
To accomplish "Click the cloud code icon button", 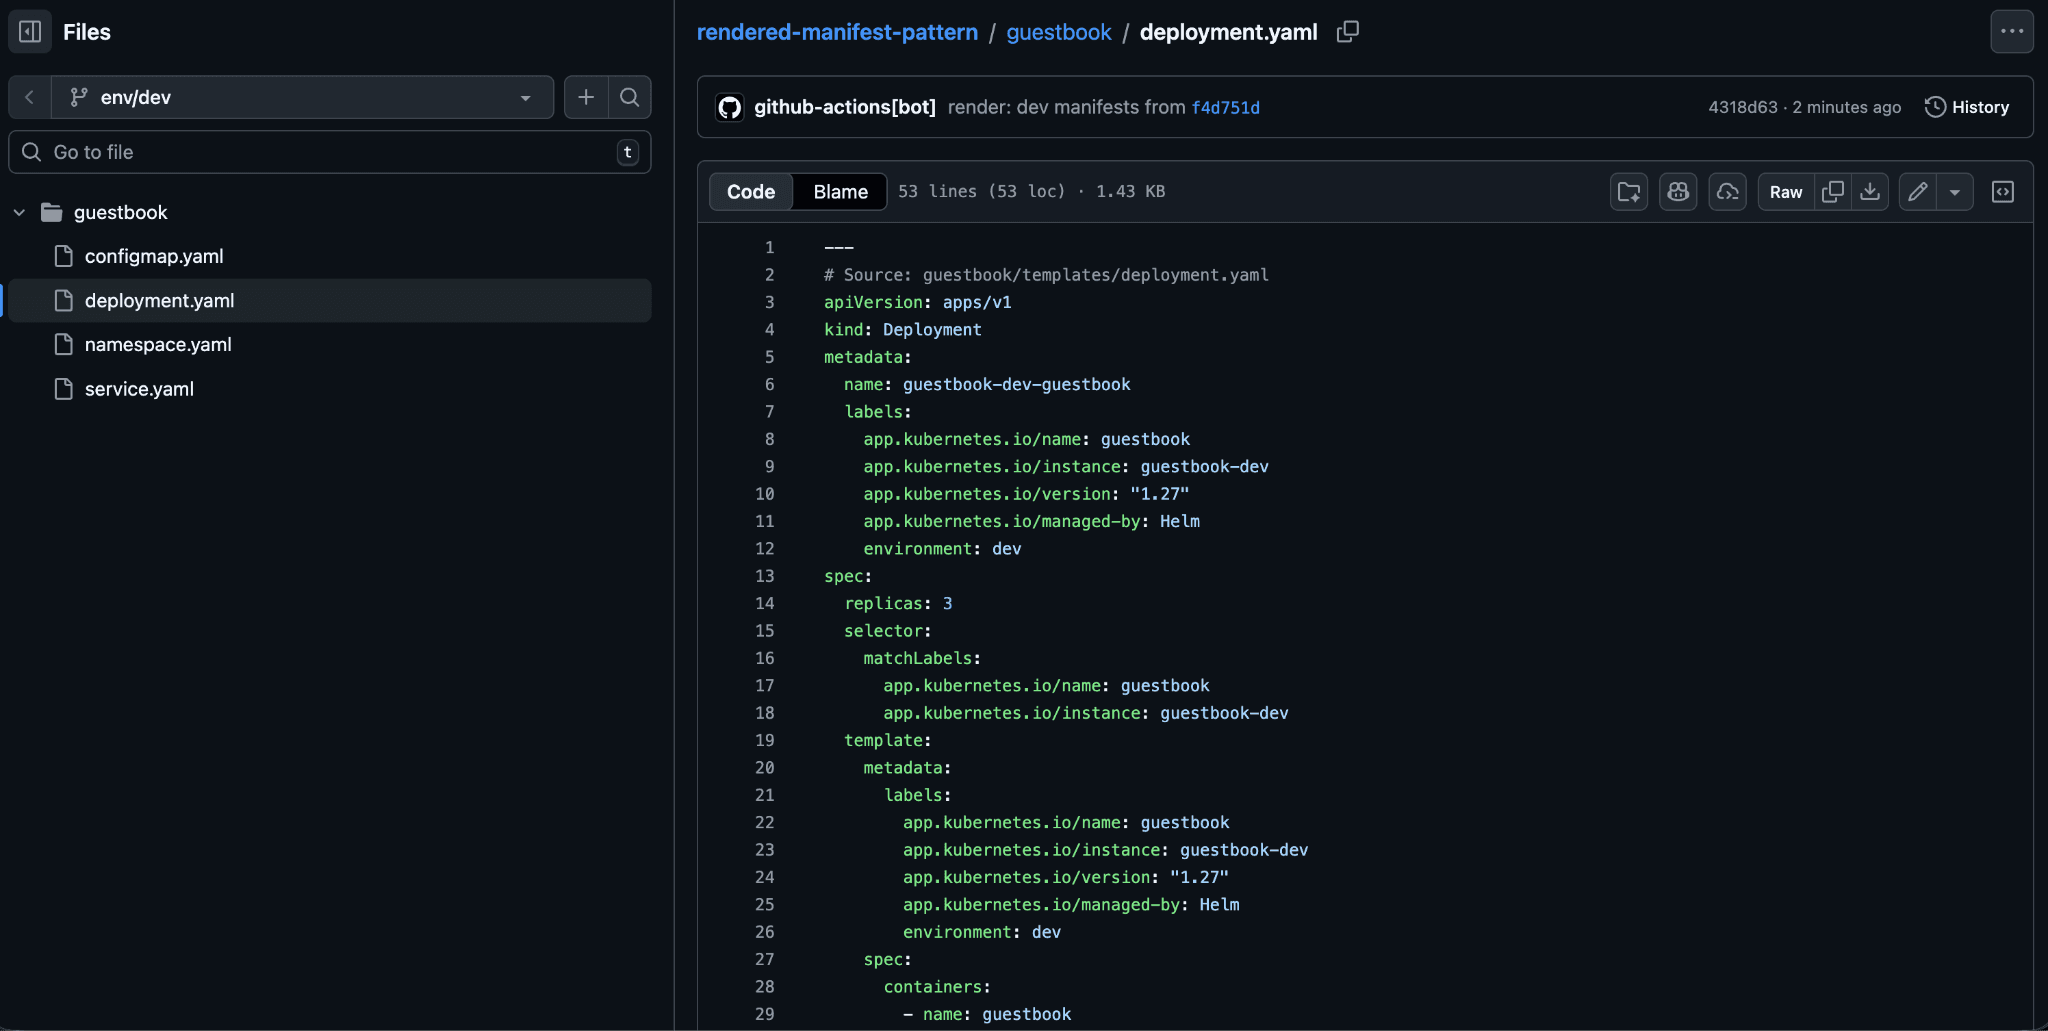I will pos(1727,191).
